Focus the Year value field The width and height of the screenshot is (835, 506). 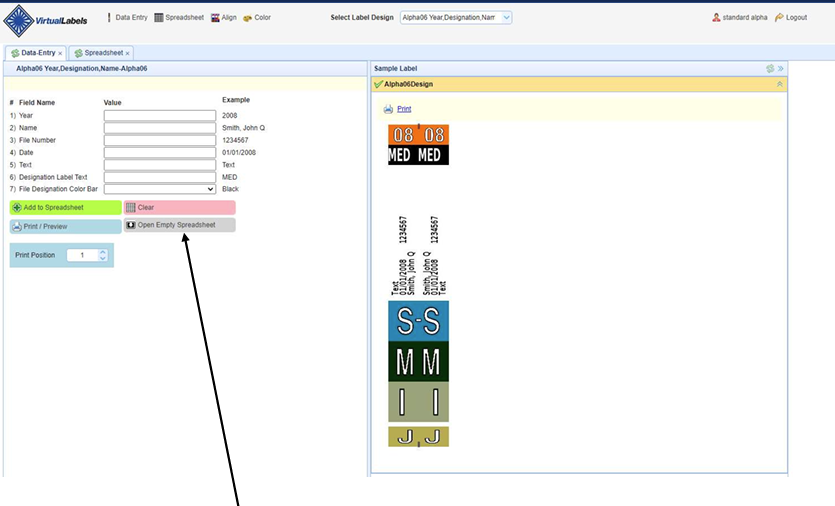tap(160, 116)
